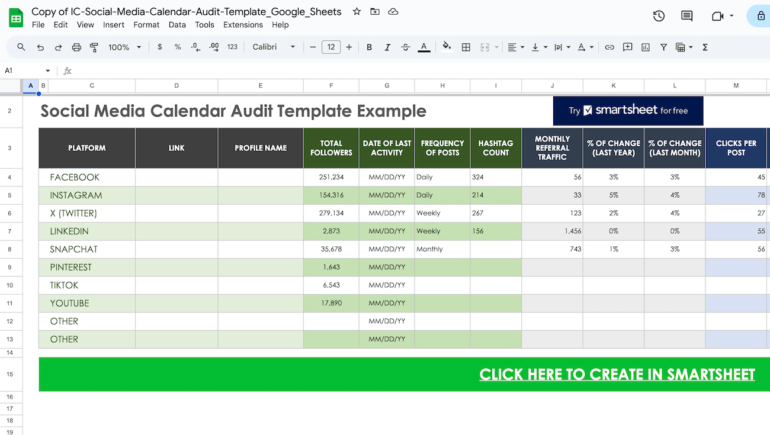Decrease decimal places
Screen dimensions: 770x435
coord(195,47)
